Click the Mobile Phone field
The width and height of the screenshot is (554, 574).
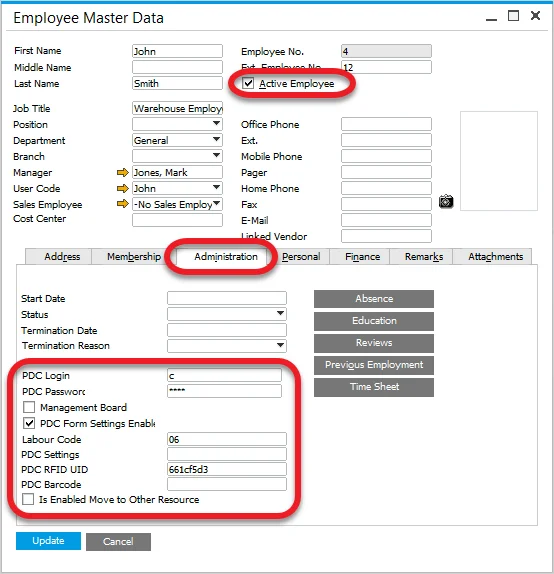tap(386, 156)
